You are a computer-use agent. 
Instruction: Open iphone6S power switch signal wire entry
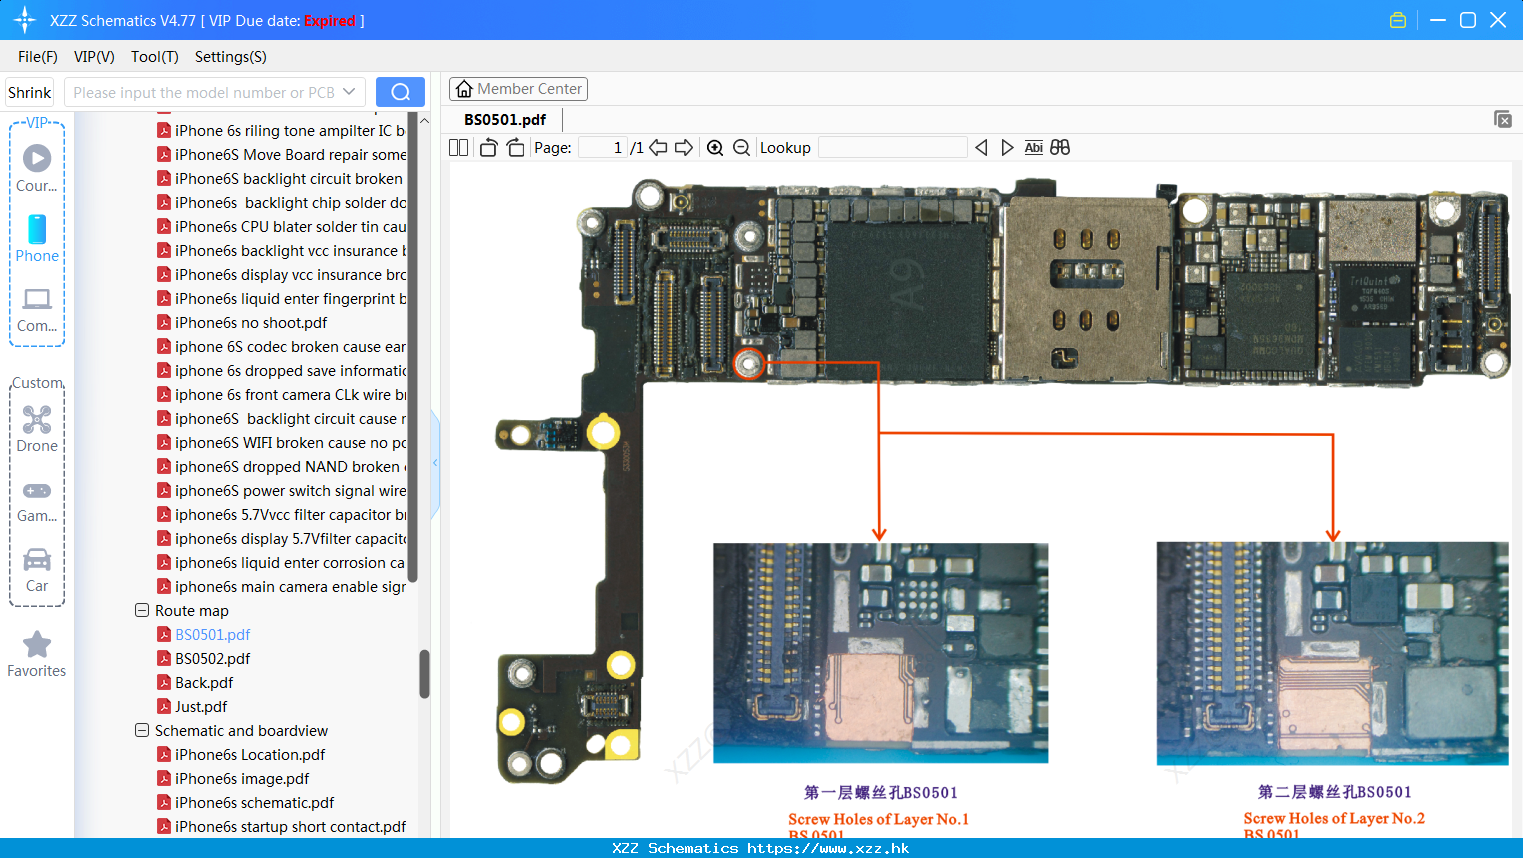pyautogui.click(x=290, y=490)
